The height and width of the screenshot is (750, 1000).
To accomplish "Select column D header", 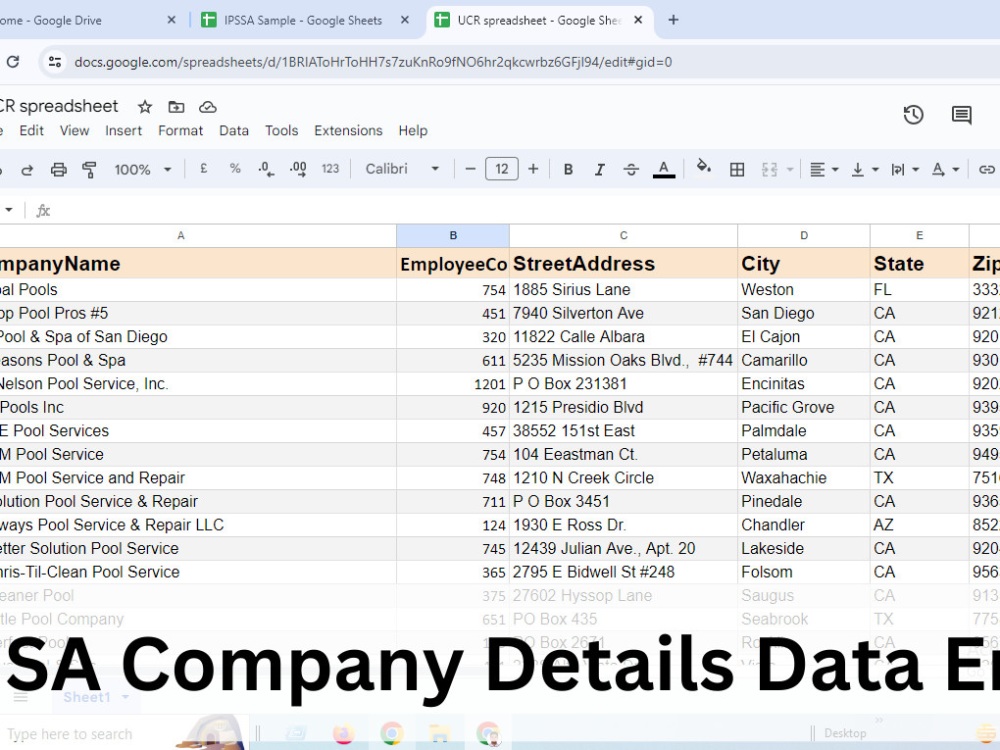I will pos(804,236).
